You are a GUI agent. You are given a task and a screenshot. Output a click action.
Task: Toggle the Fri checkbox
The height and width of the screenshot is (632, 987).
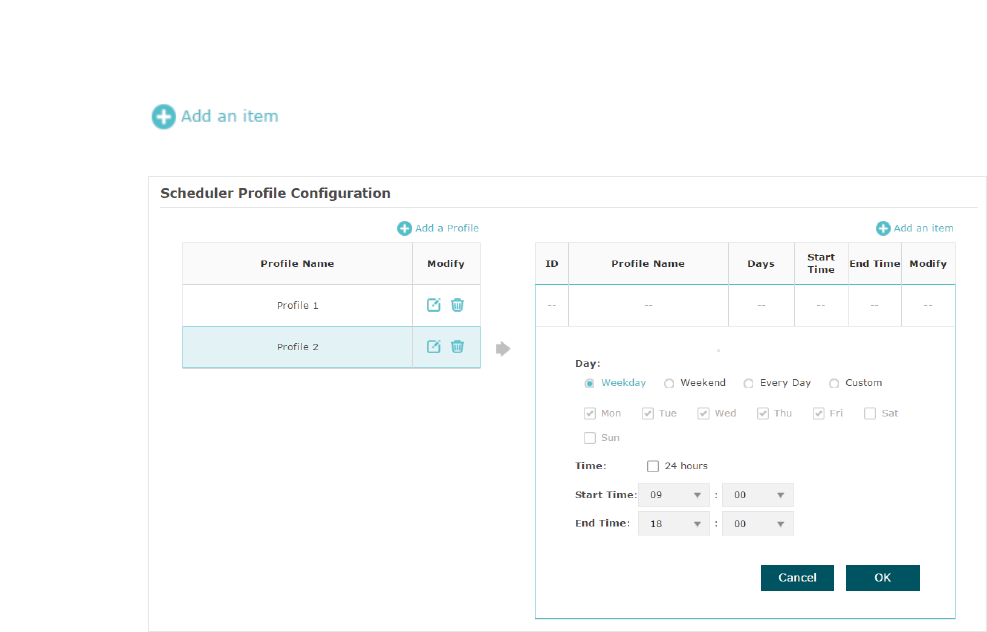(x=818, y=414)
